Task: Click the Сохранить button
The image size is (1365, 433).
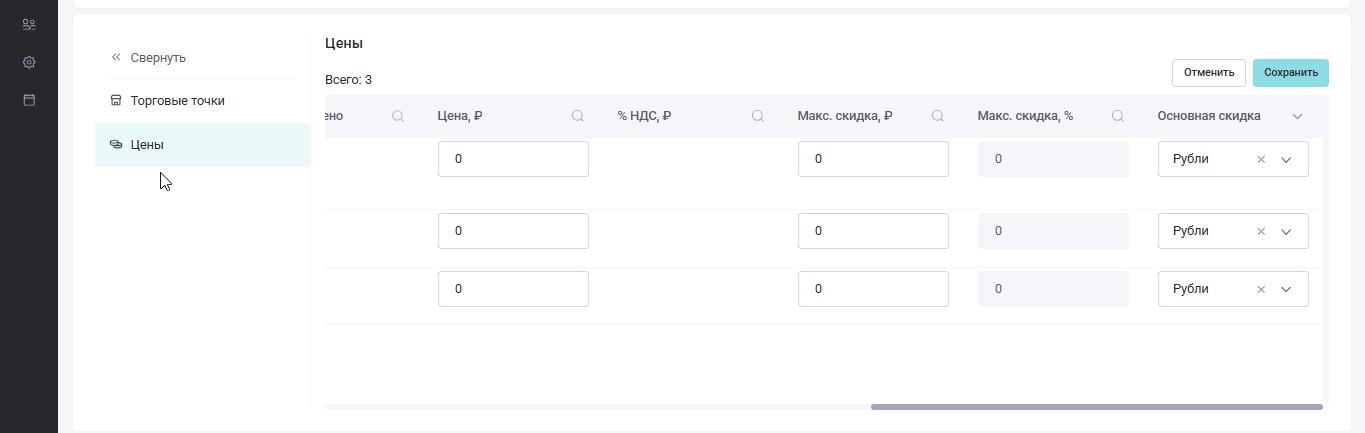Action: coord(1290,72)
